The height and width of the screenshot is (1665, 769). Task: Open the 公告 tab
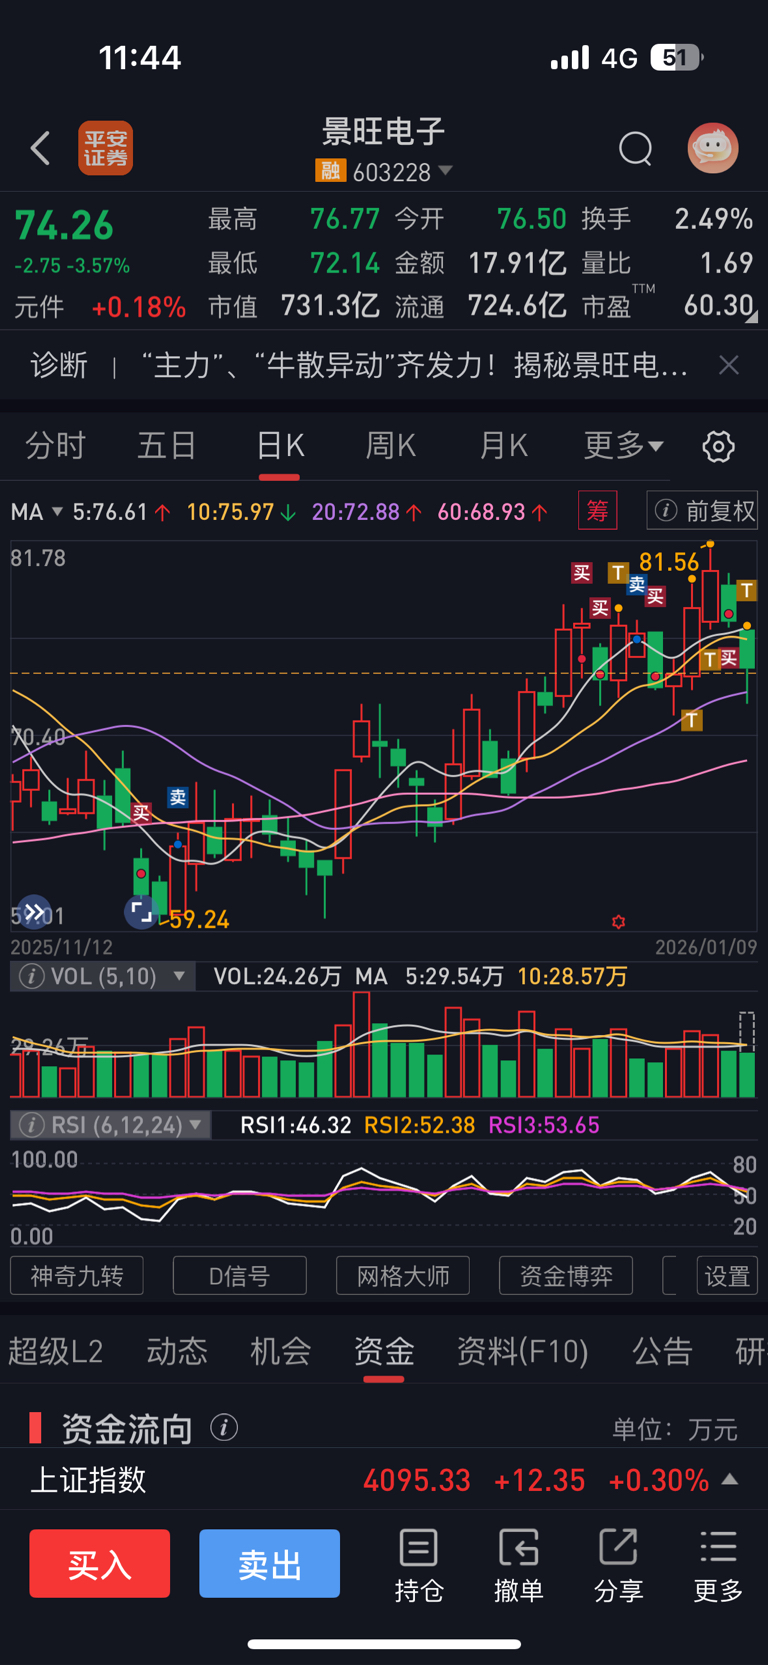(x=662, y=1352)
